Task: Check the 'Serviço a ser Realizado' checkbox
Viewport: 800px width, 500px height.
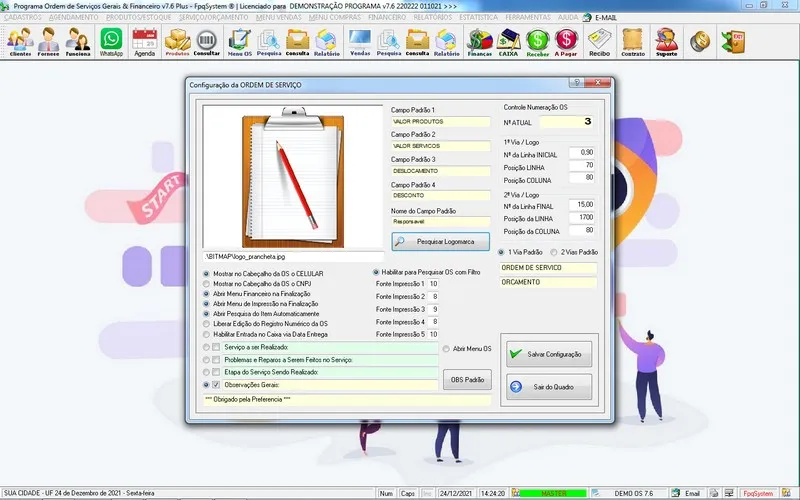Action: pos(217,347)
